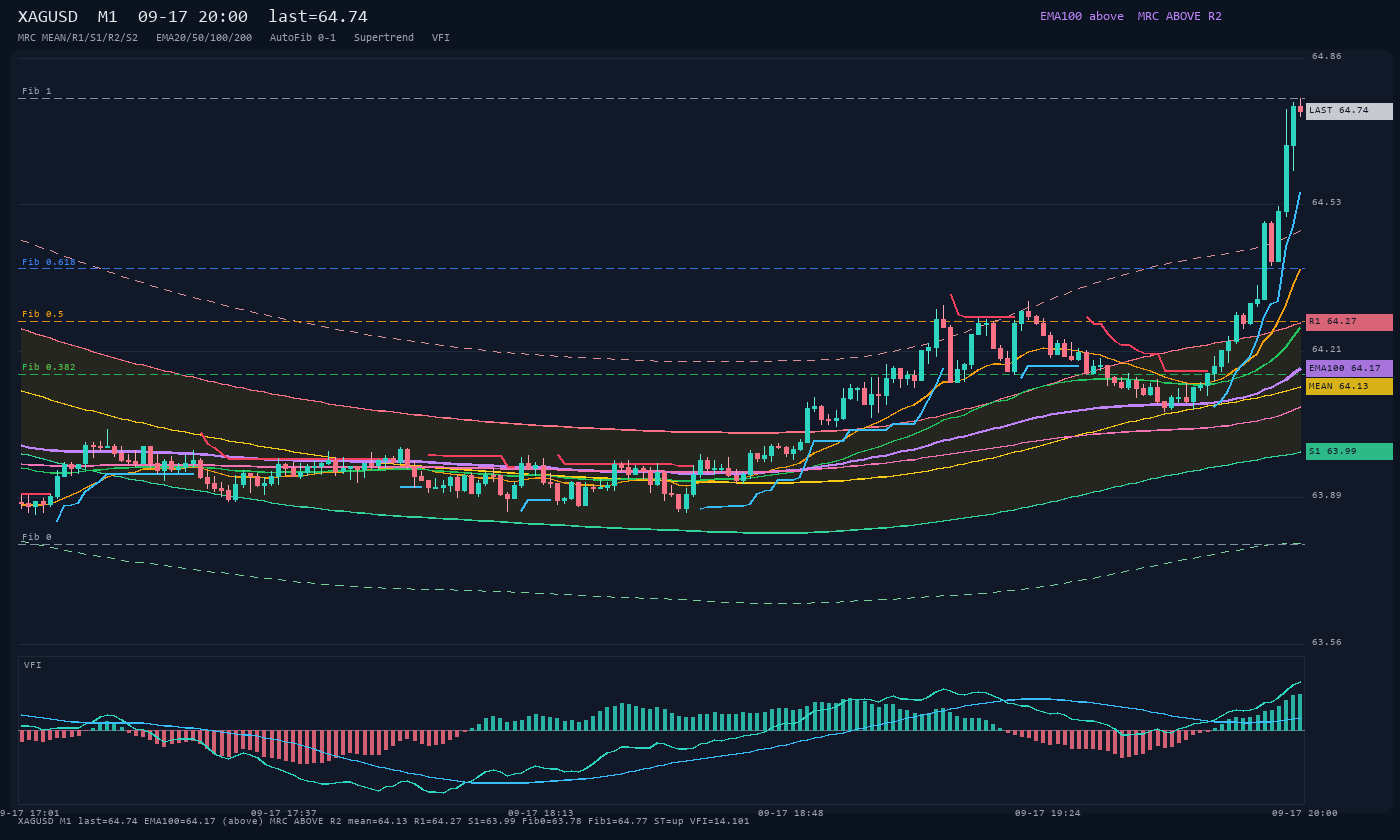Click the green S1 63.99 price tag

(x=1349, y=451)
